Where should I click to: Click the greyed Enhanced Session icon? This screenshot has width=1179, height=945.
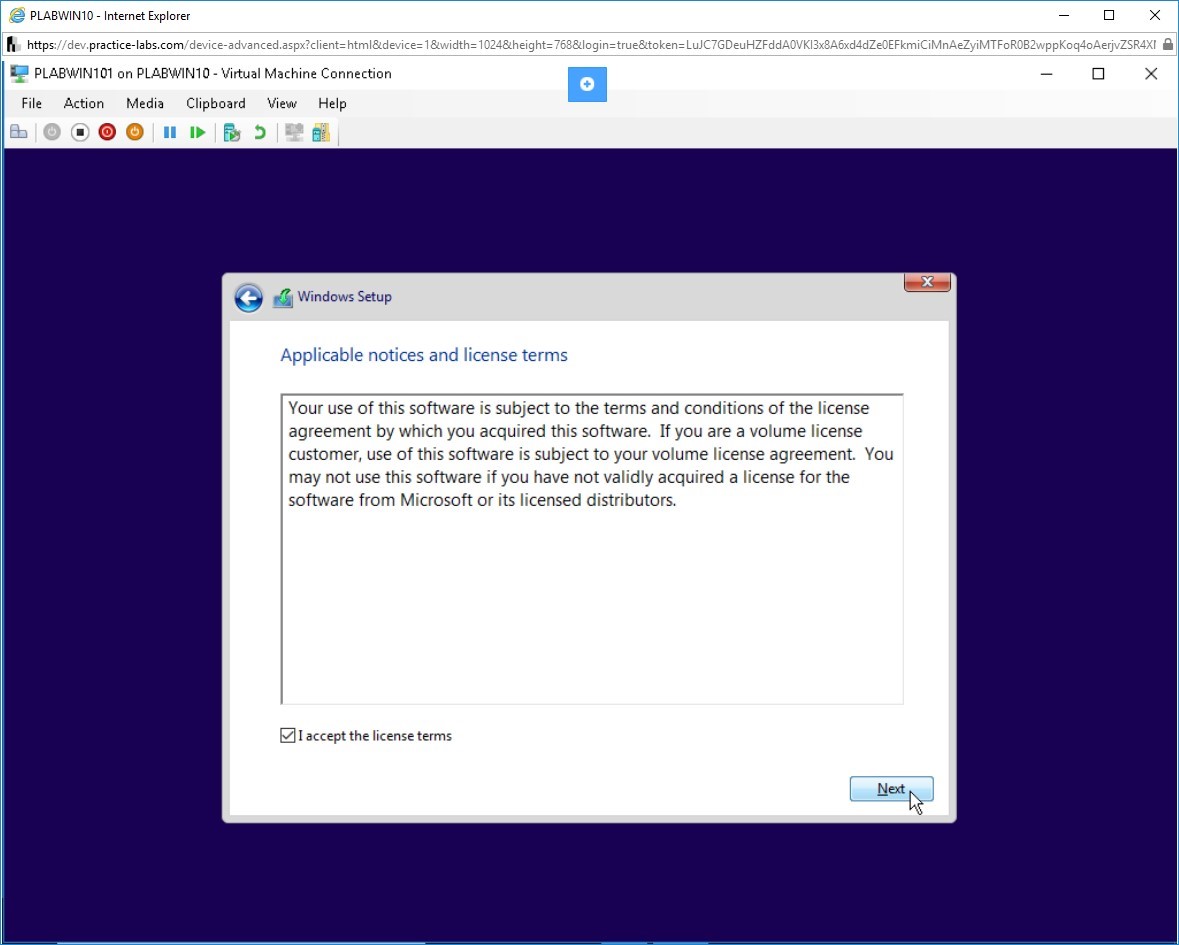(294, 133)
